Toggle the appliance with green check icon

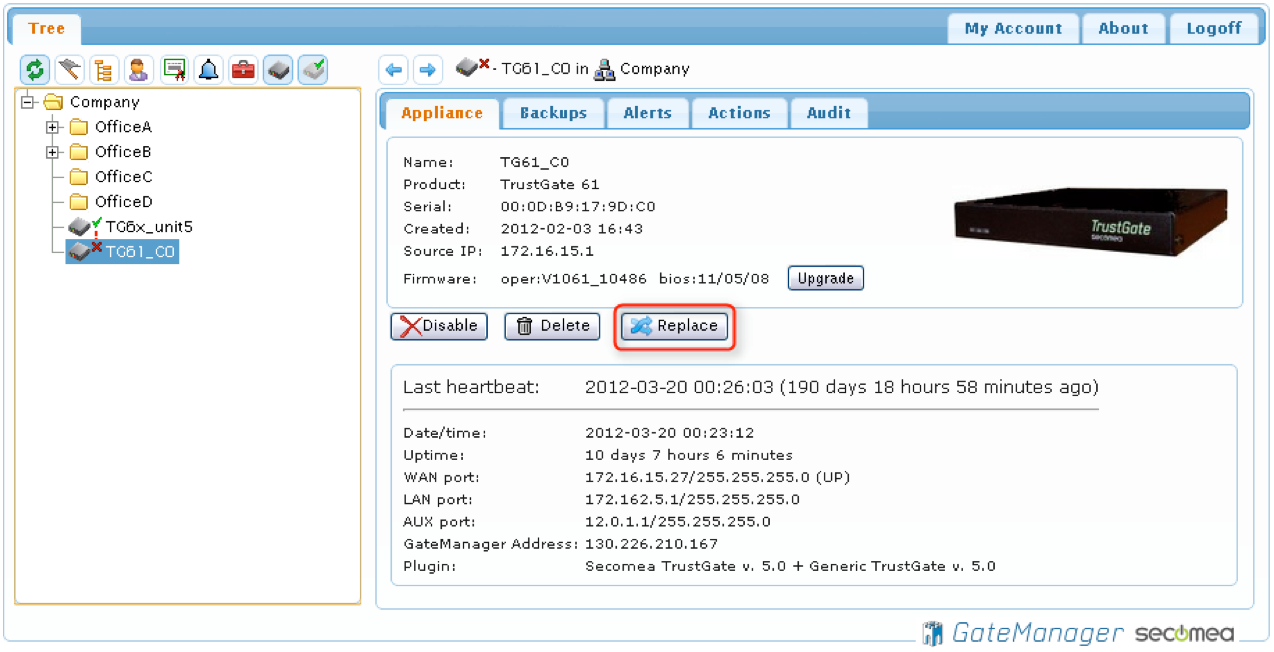tap(313, 69)
